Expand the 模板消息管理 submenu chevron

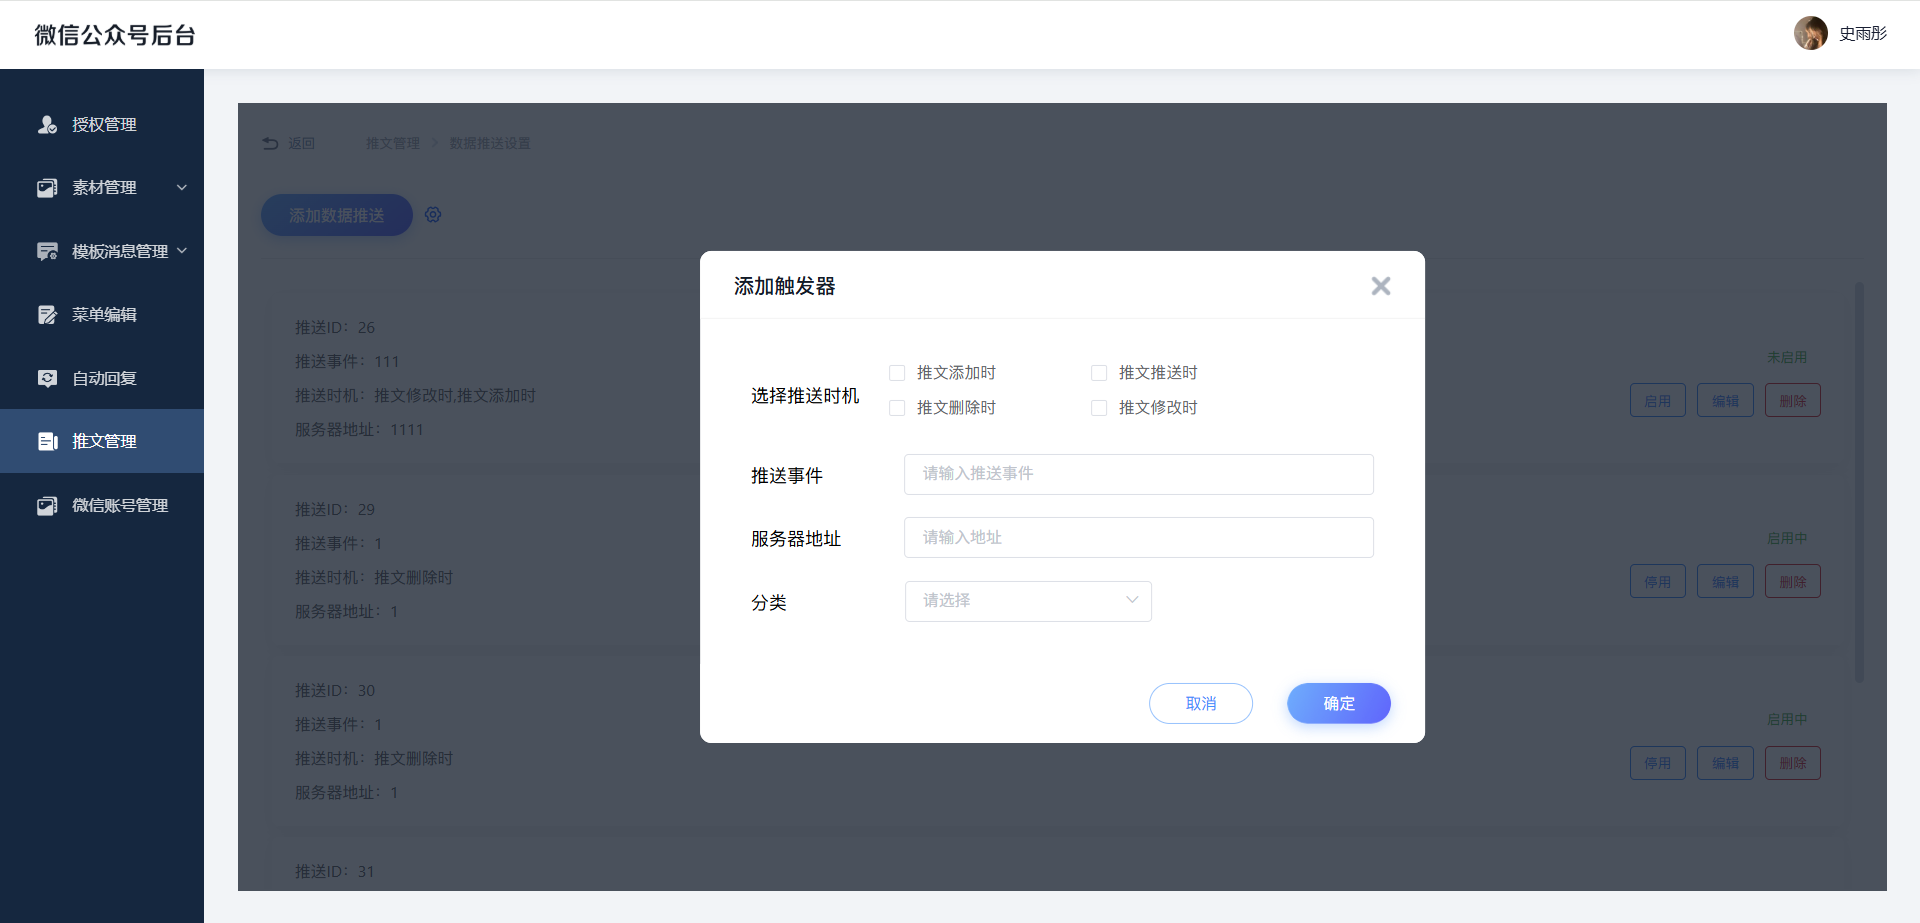click(x=182, y=251)
